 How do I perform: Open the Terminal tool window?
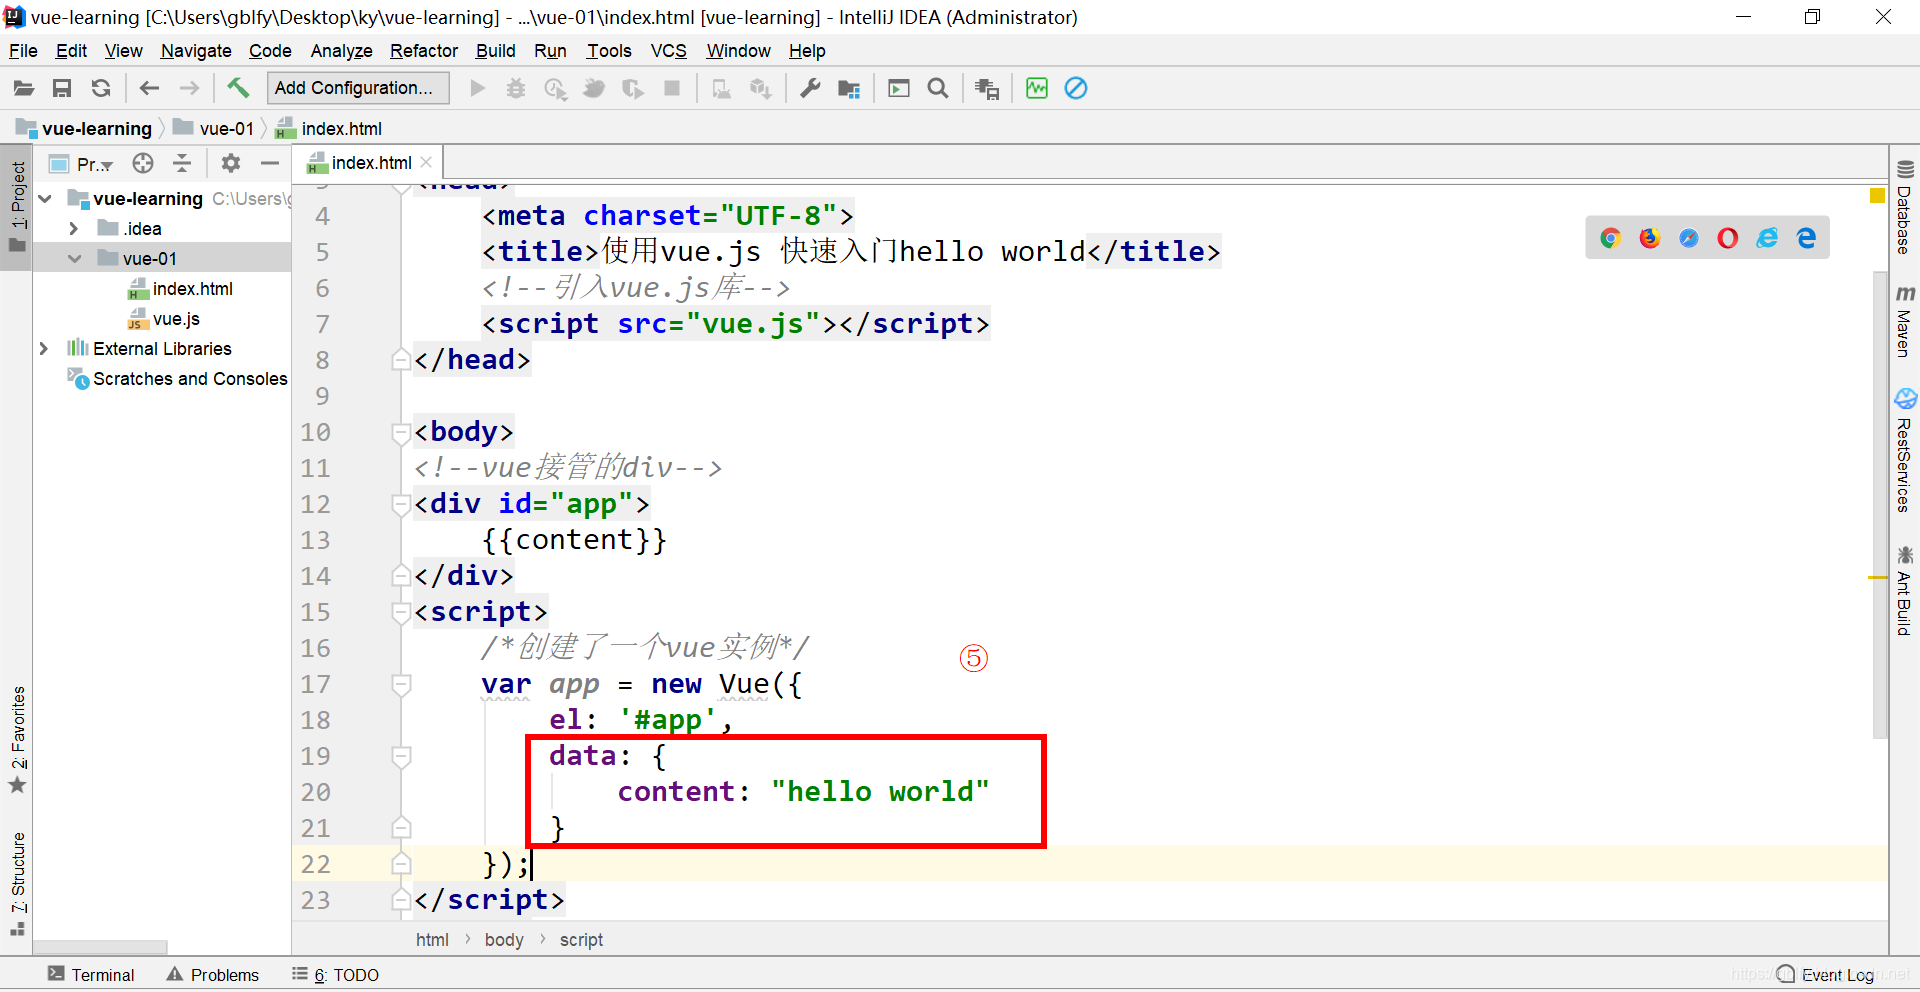click(x=91, y=975)
